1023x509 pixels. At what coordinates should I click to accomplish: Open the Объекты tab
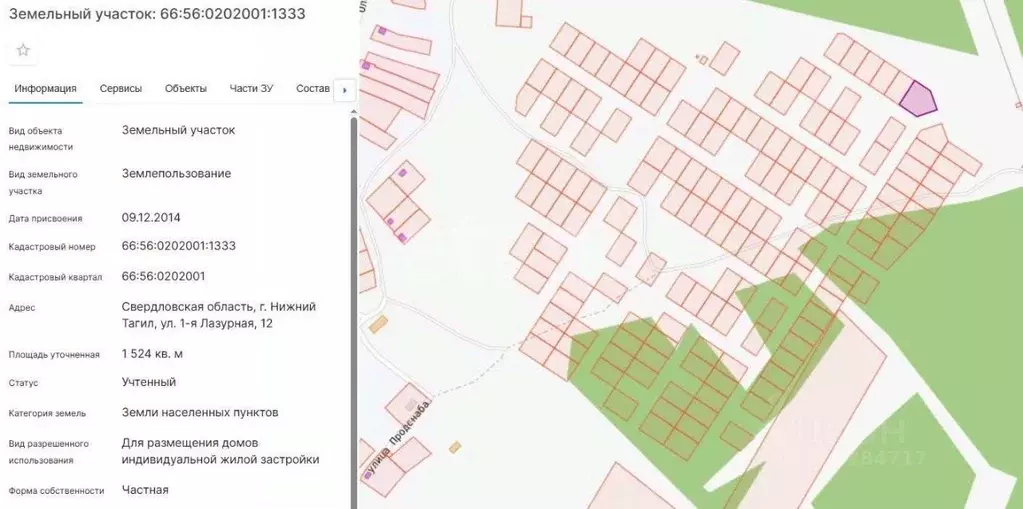click(x=185, y=88)
